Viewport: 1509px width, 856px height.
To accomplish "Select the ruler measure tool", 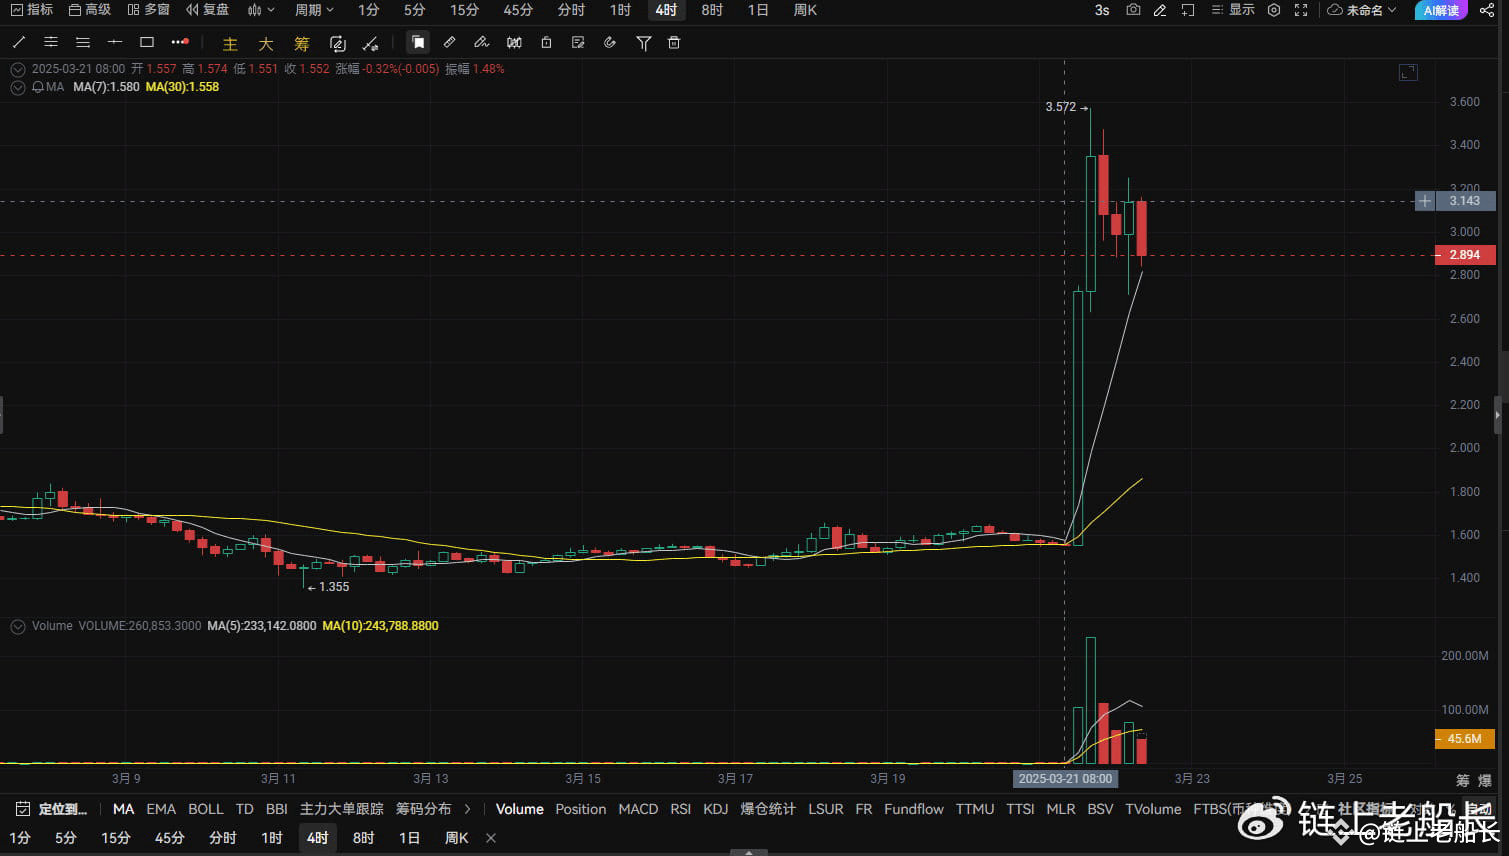I will point(450,43).
